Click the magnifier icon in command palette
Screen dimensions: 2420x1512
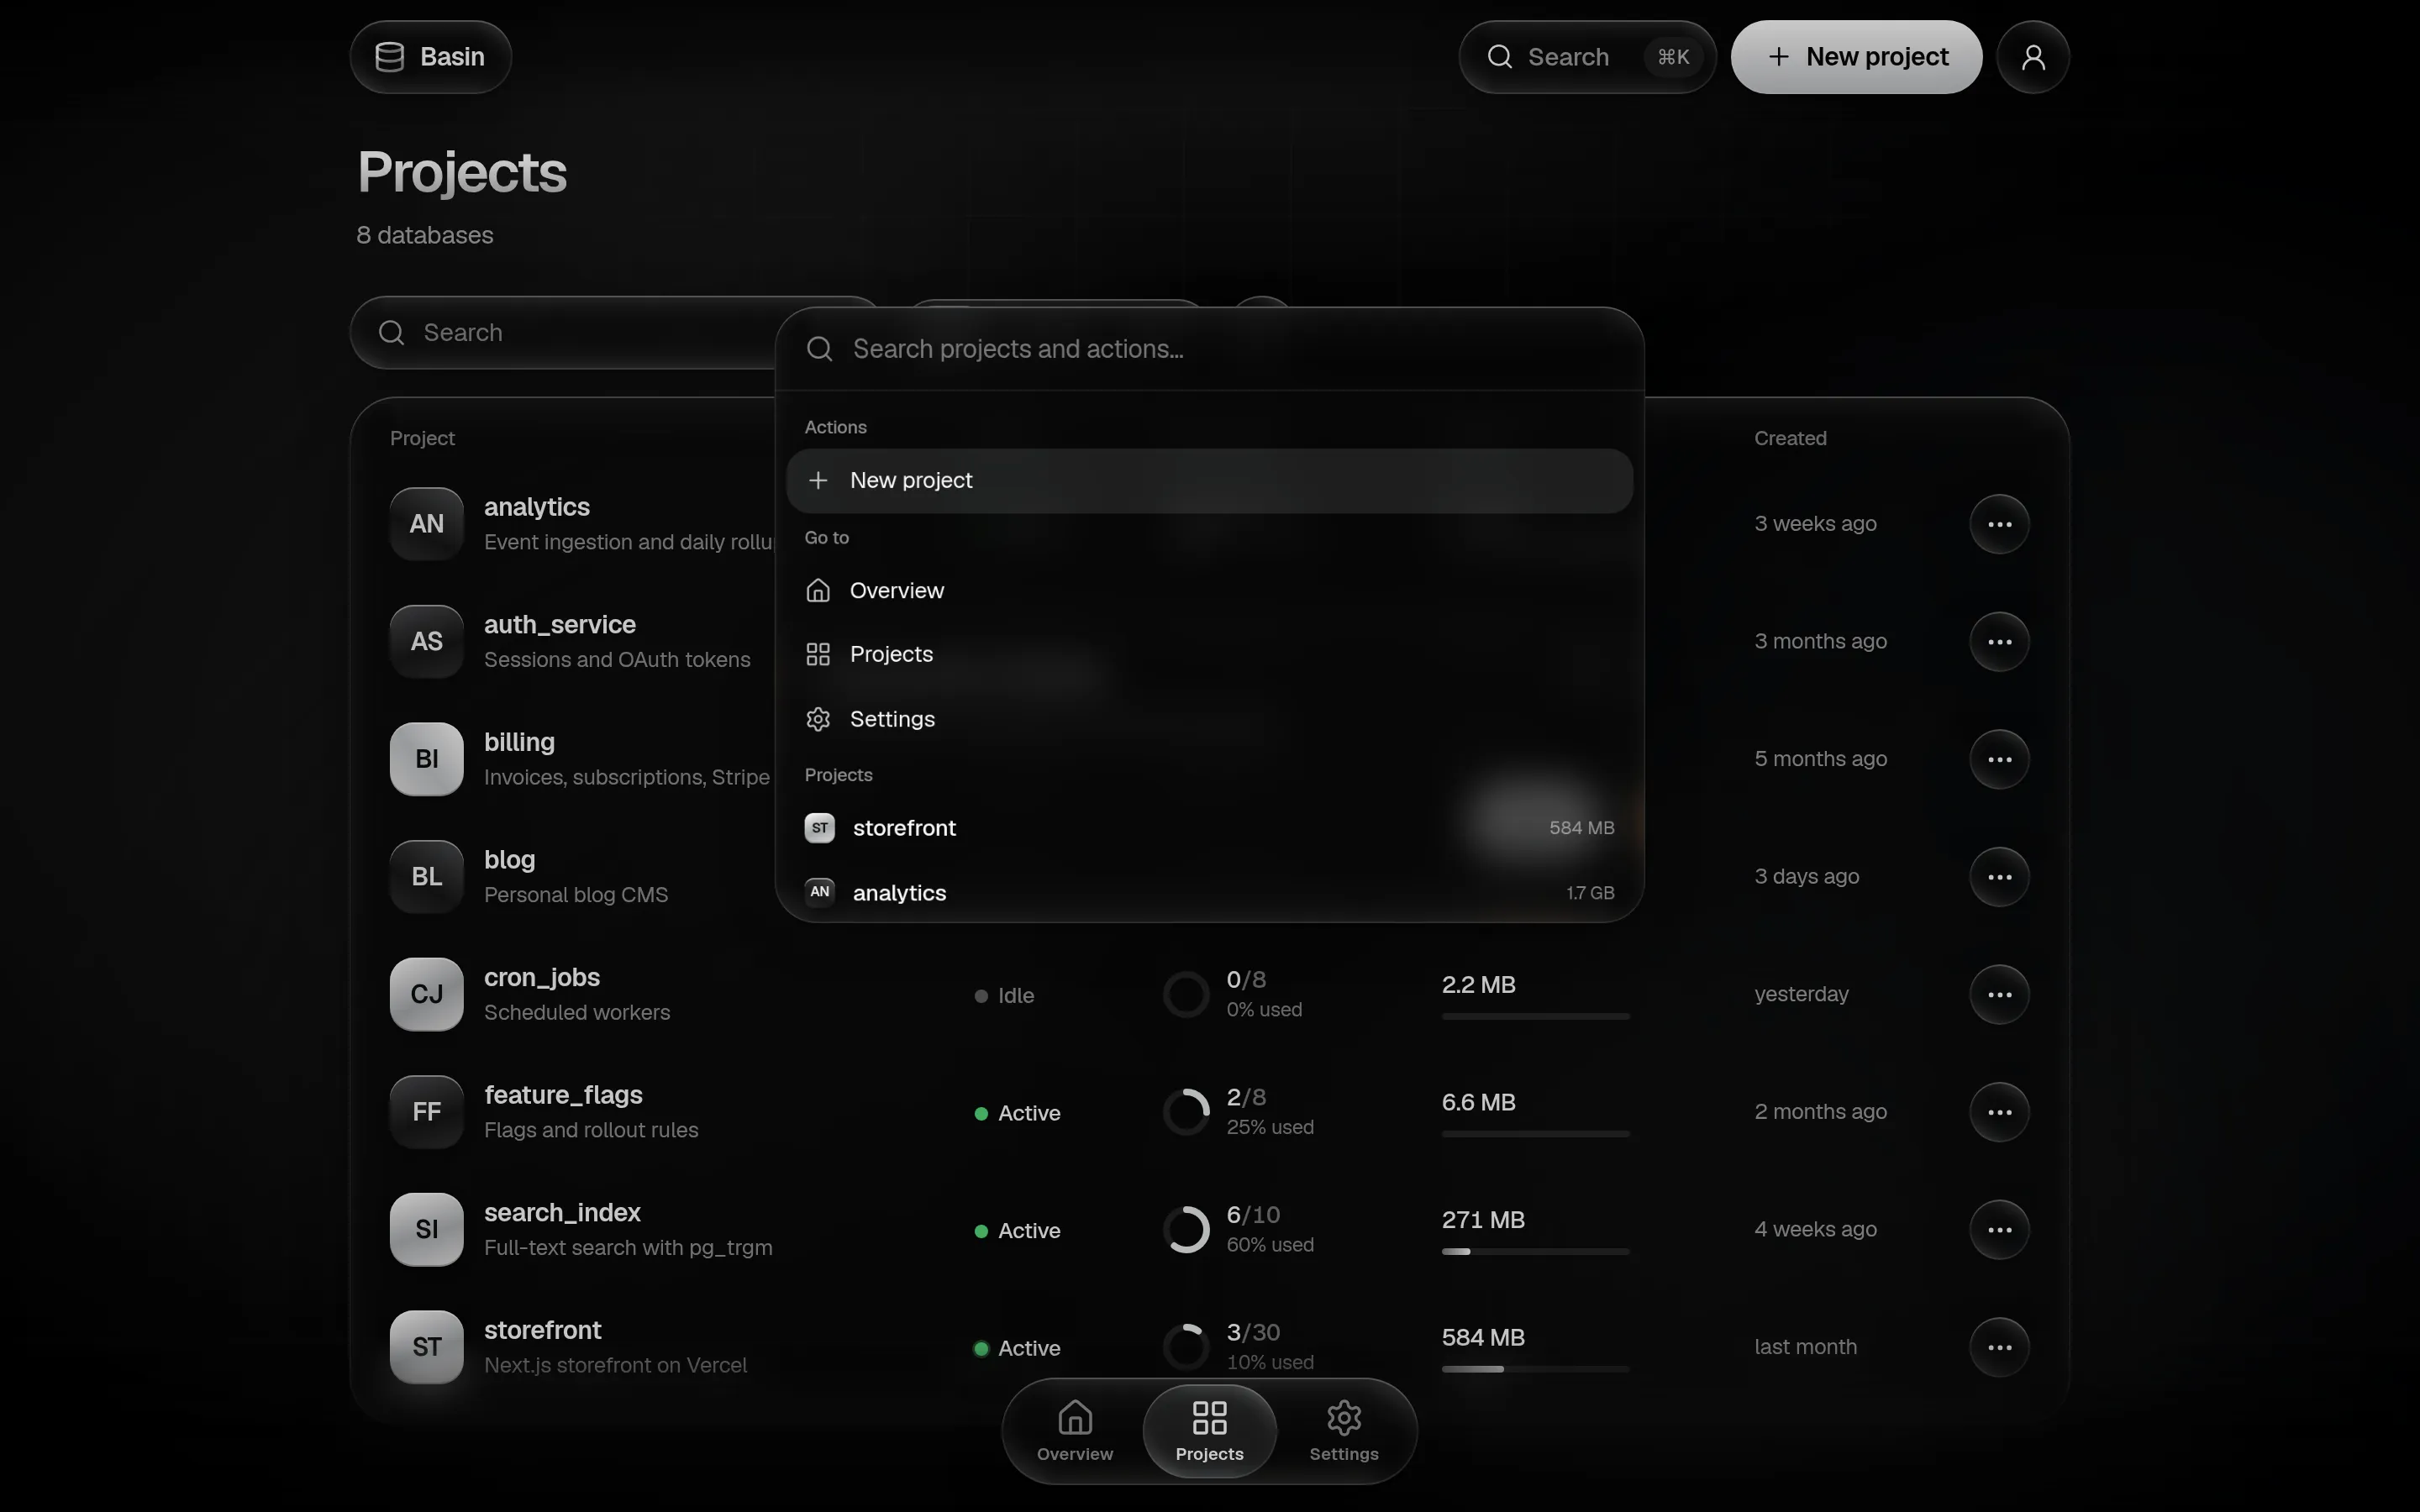point(819,349)
